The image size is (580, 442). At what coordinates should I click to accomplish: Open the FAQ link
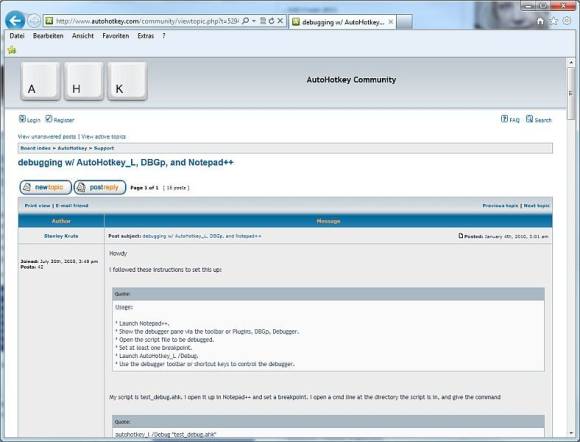pyautogui.click(x=510, y=119)
